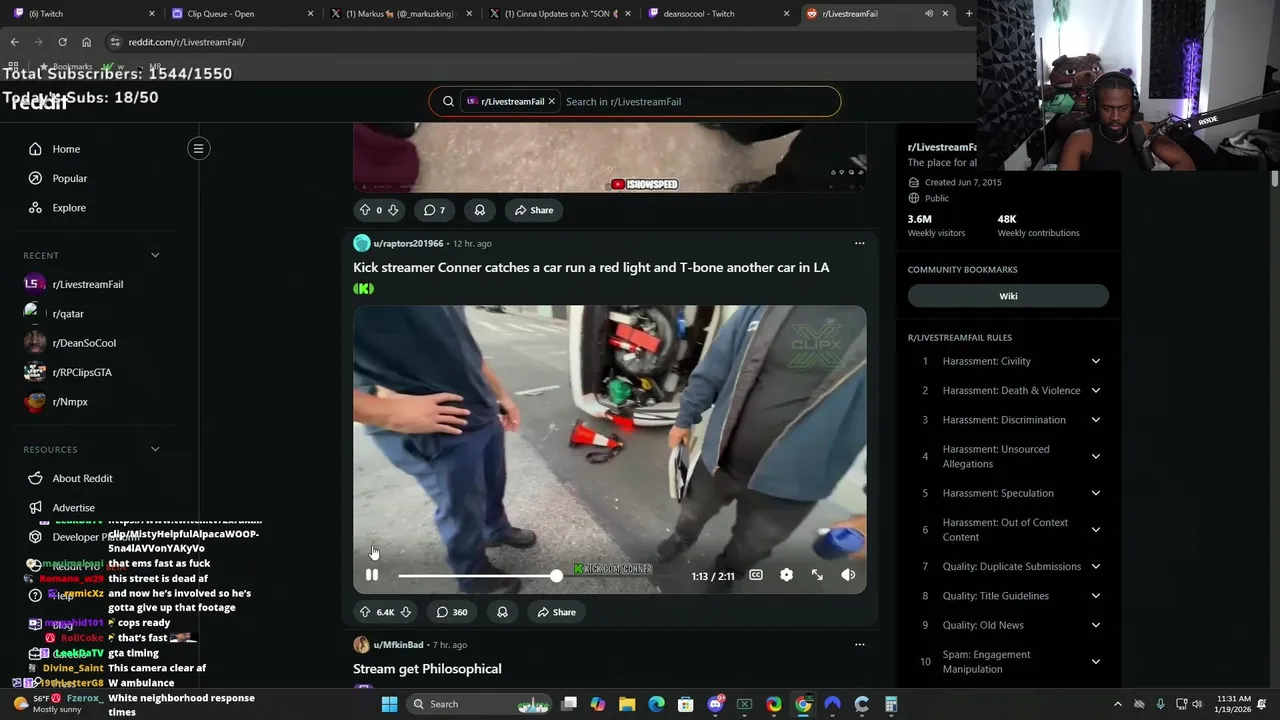This screenshot has height=720, width=1280.
Task: Remove r/LivestreamFail search filter chip
Action: [551, 101]
